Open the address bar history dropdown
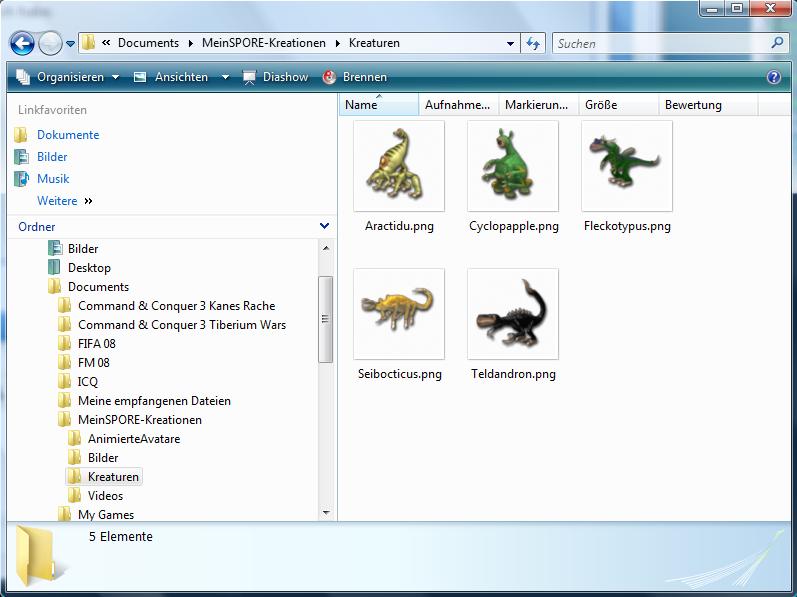The image size is (797, 597). pos(510,44)
